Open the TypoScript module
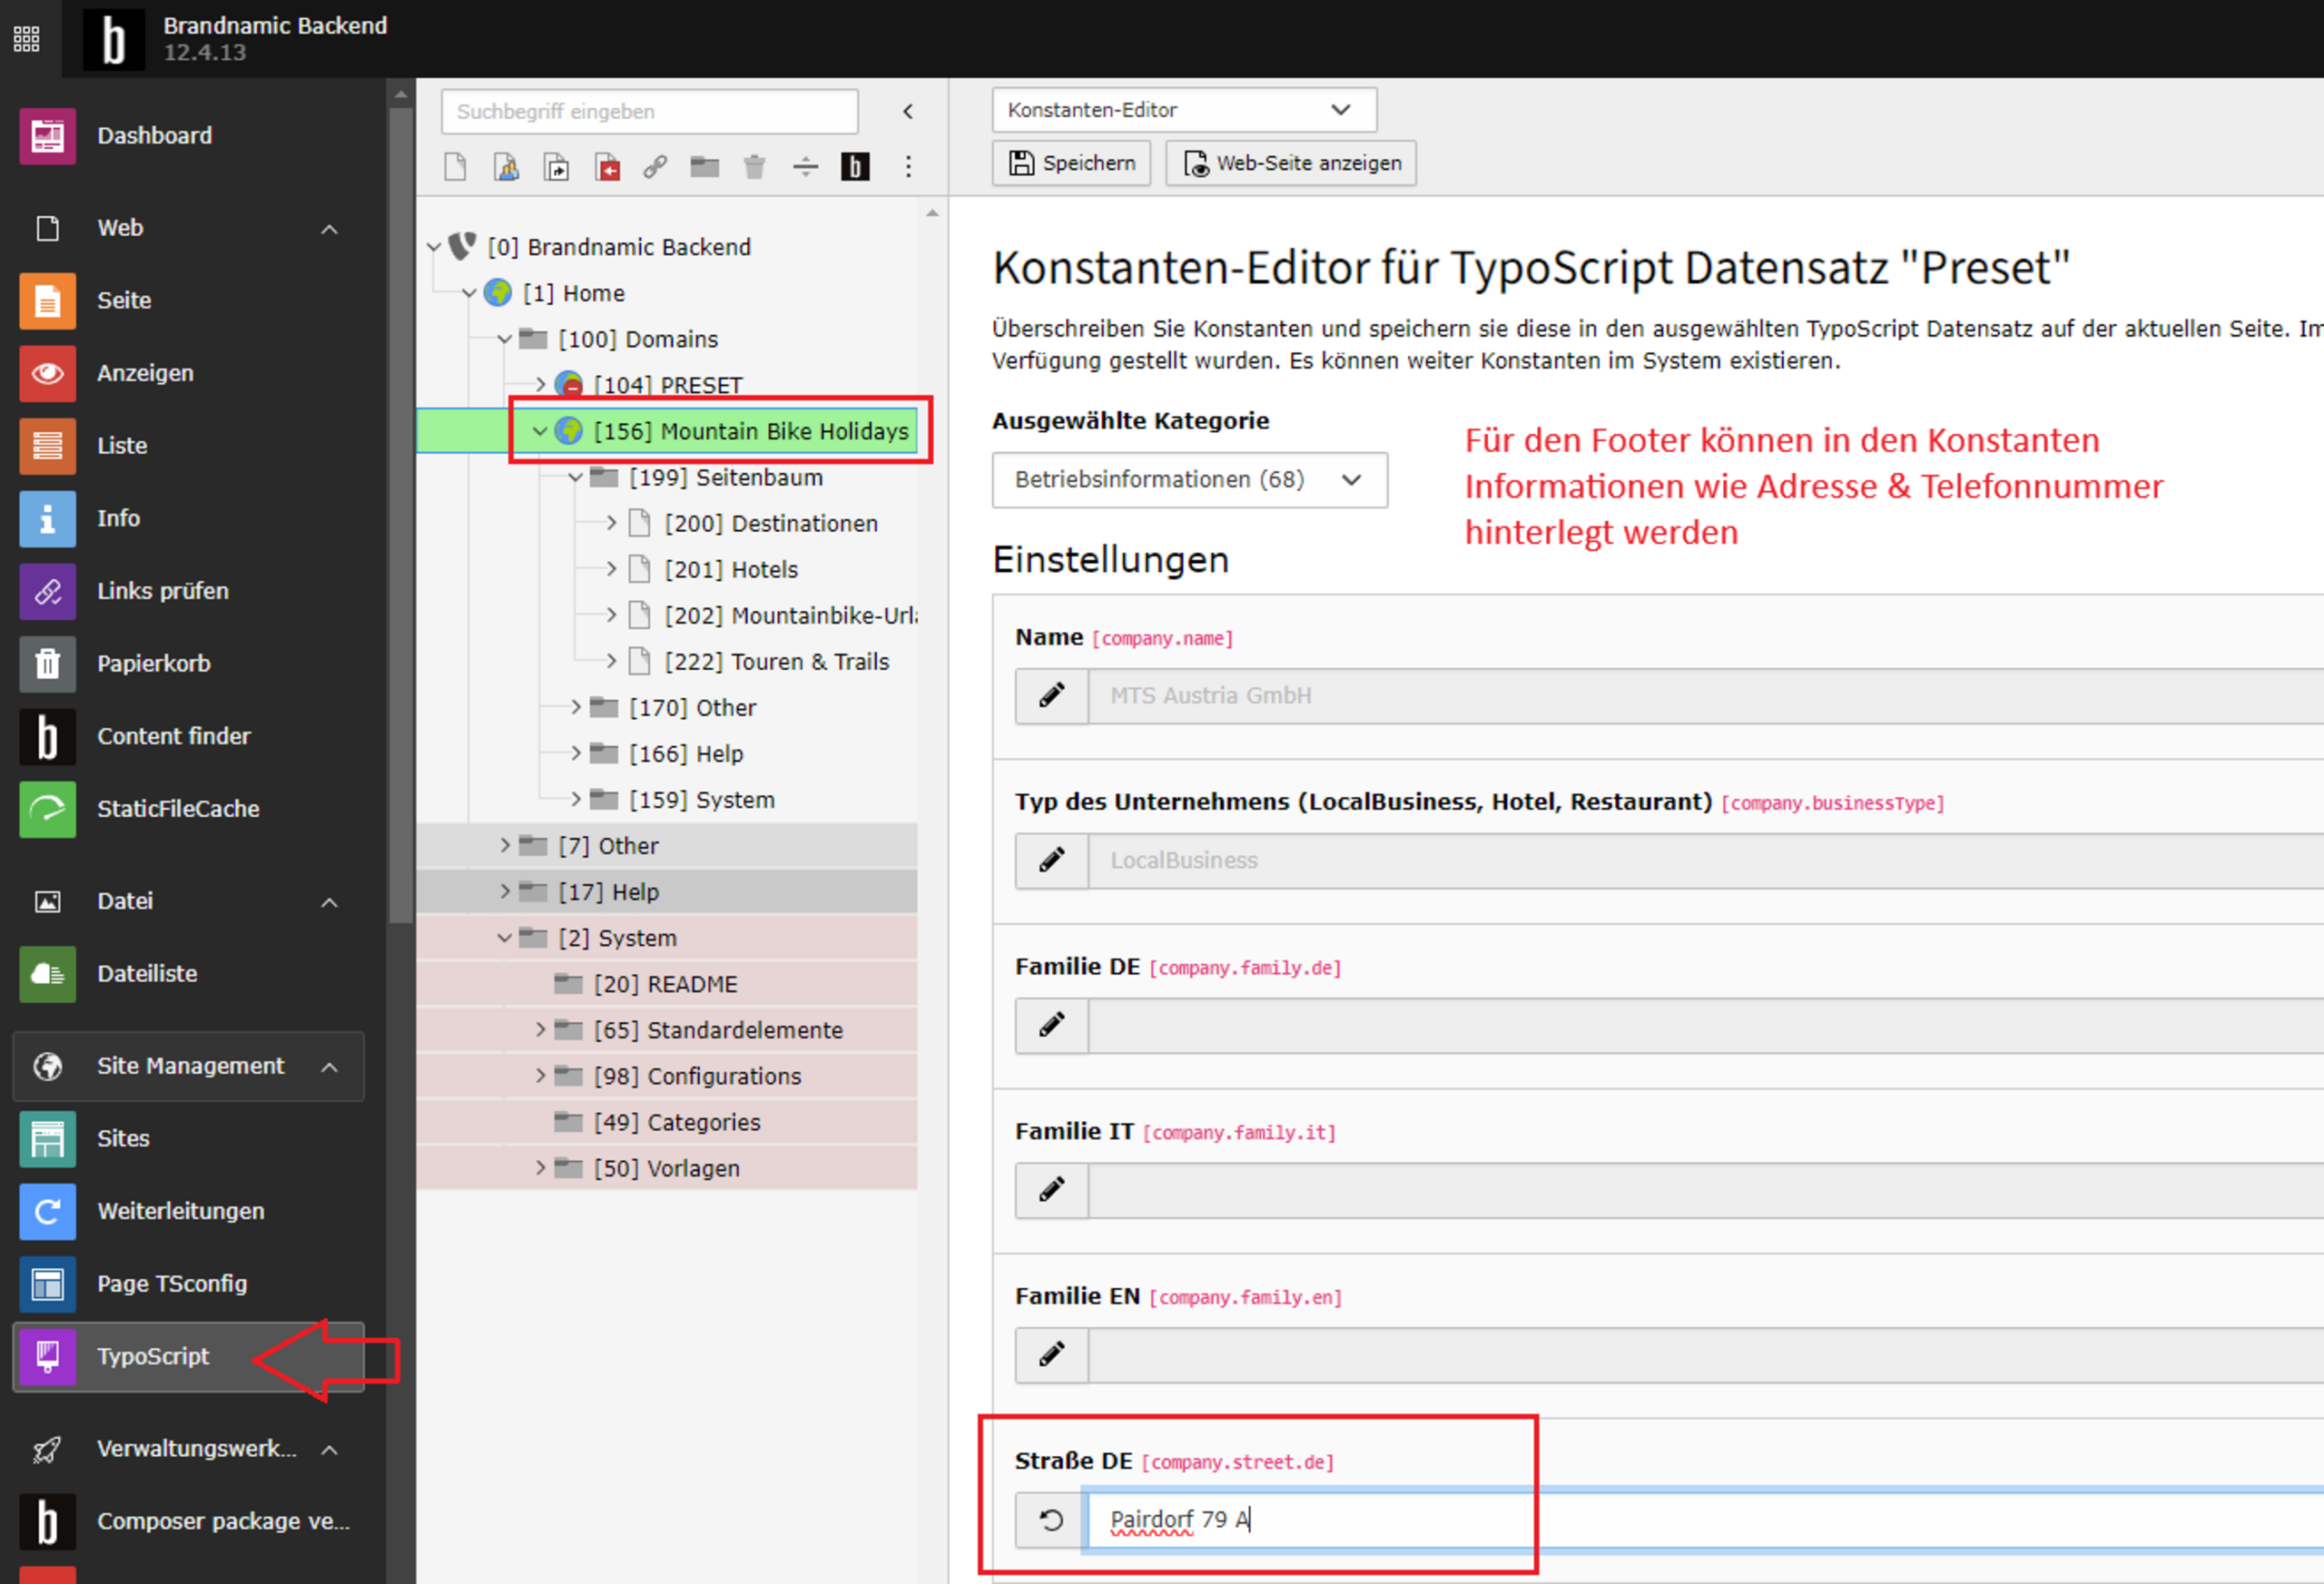The width and height of the screenshot is (2324, 1584). (x=152, y=1356)
